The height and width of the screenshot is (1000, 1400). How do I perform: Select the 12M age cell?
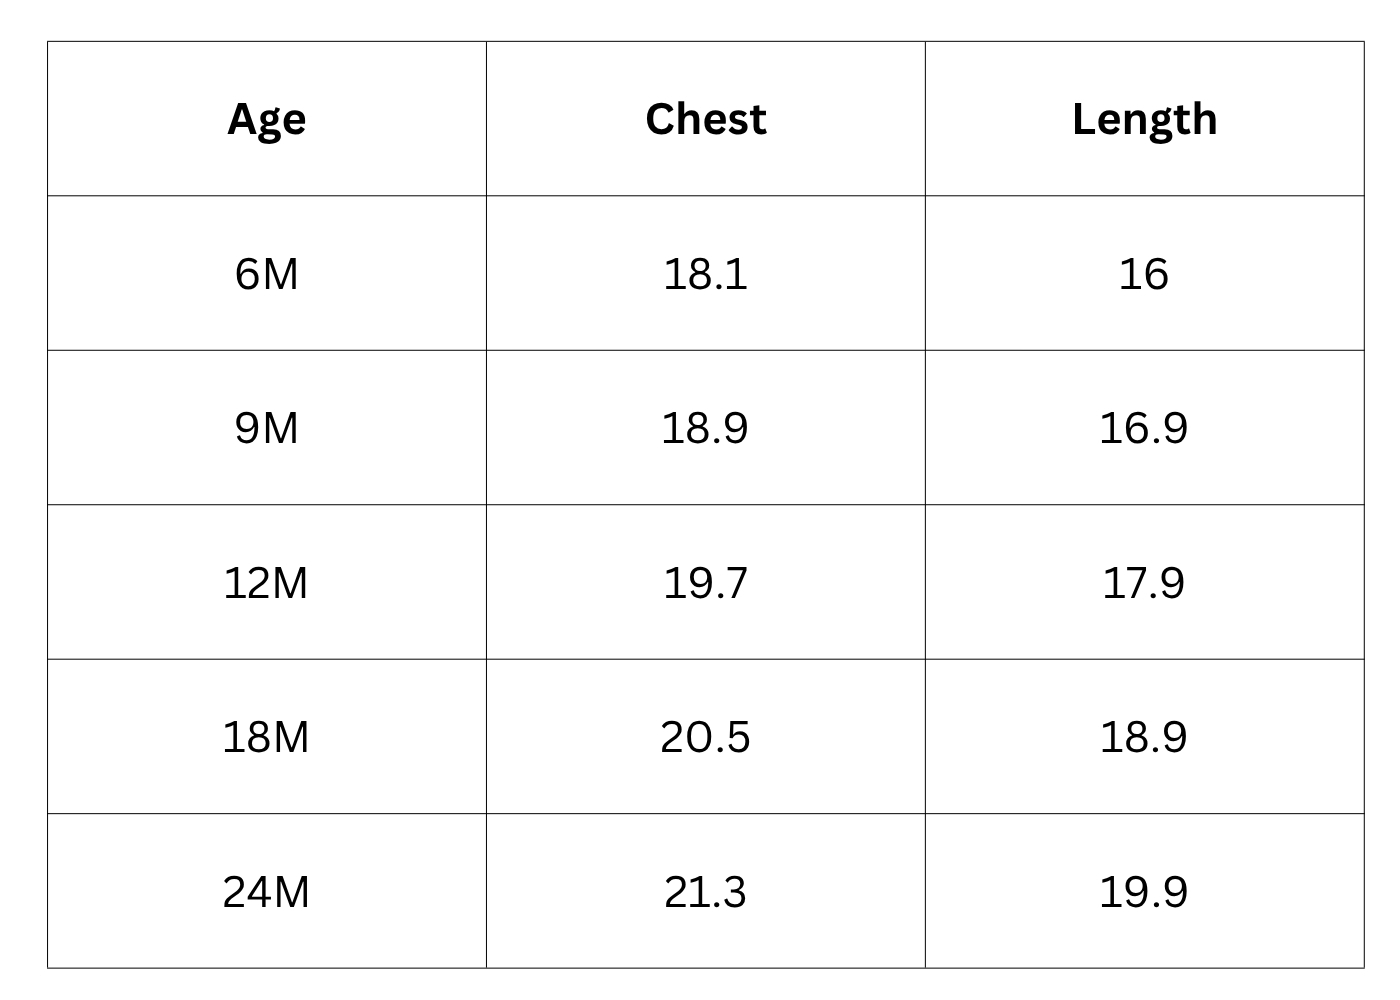pyautogui.click(x=266, y=583)
